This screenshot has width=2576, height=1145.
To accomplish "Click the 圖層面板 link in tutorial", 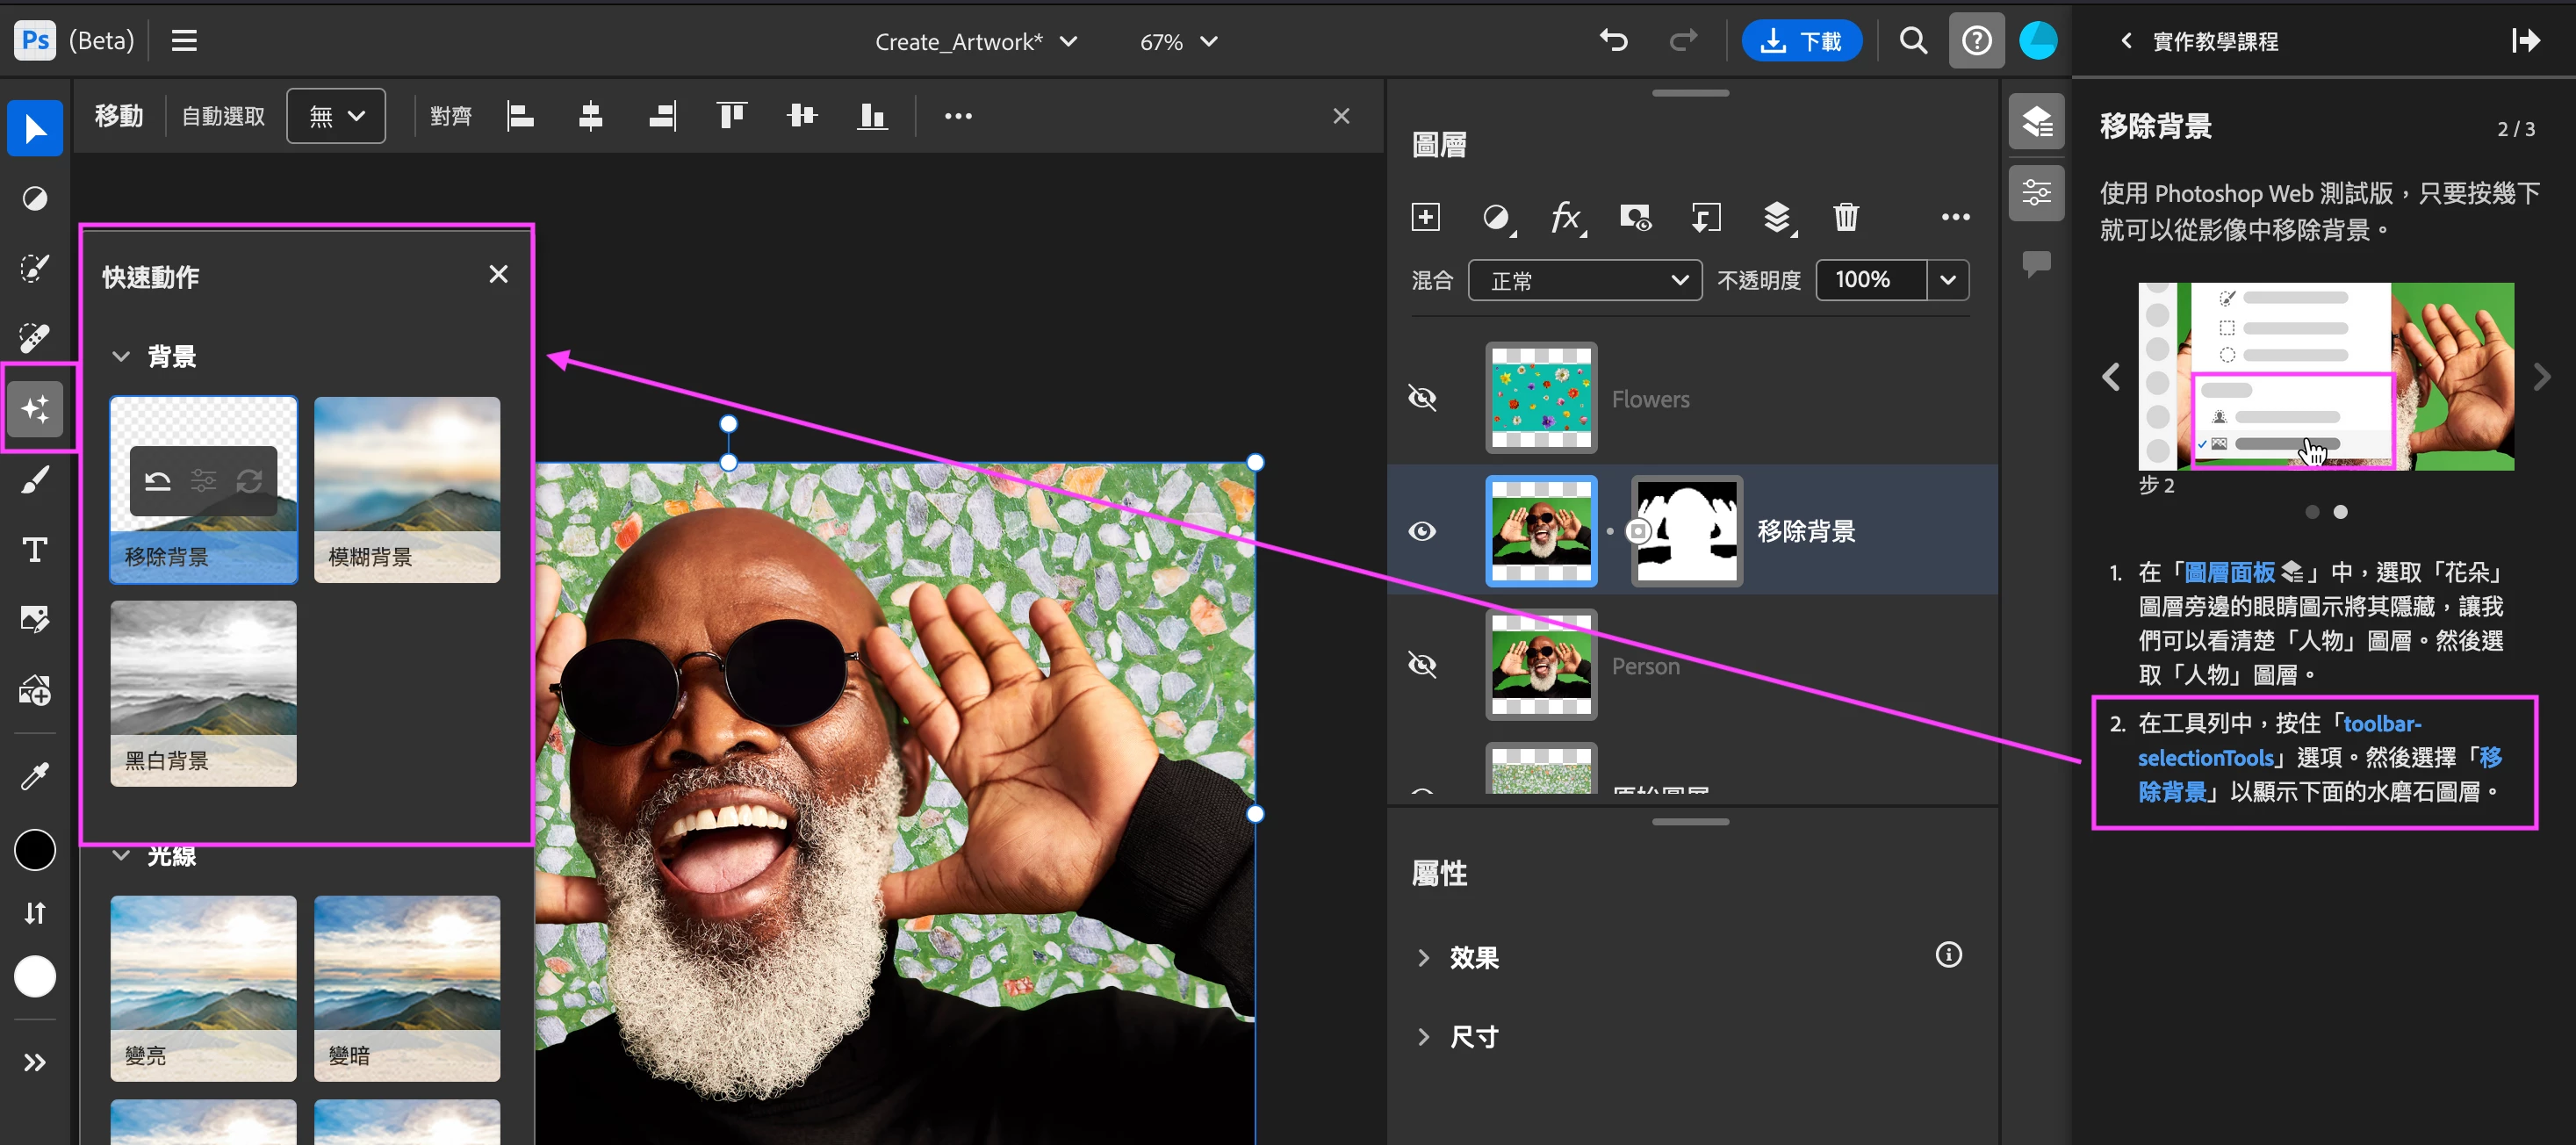I will [x=2229, y=572].
